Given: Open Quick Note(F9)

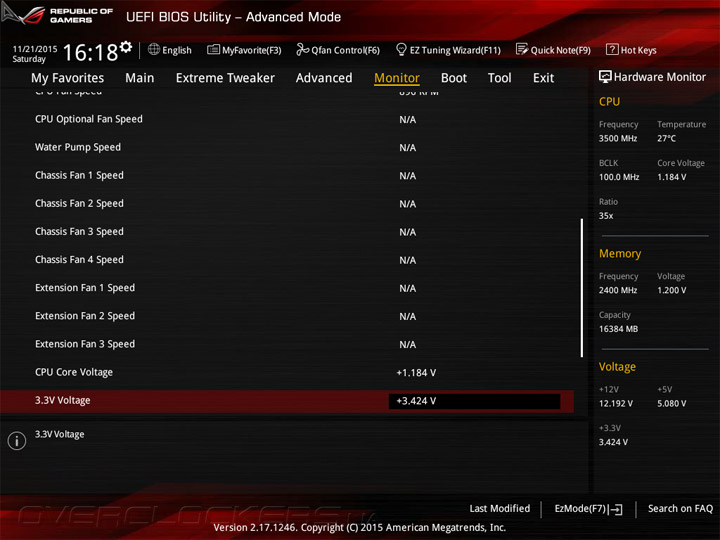Looking at the screenshot, I should [553, 50].
